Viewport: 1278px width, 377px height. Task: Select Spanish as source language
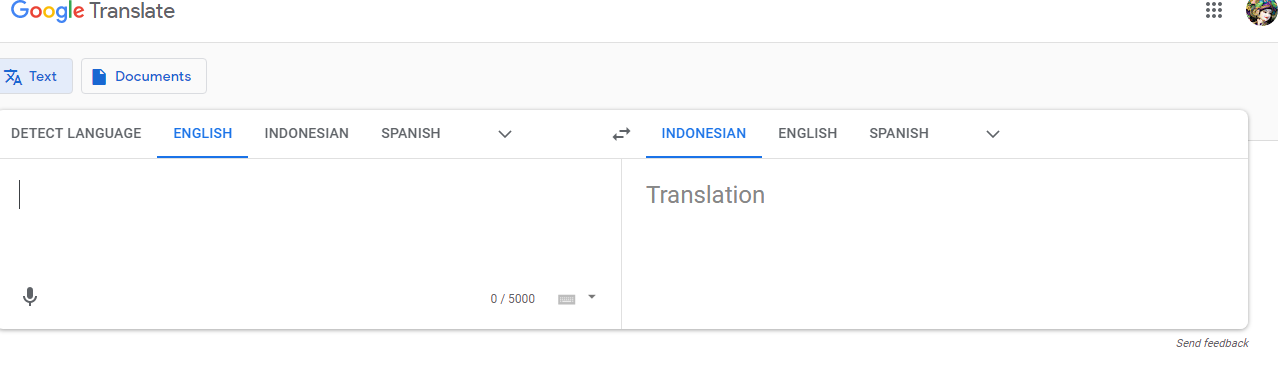410,133
